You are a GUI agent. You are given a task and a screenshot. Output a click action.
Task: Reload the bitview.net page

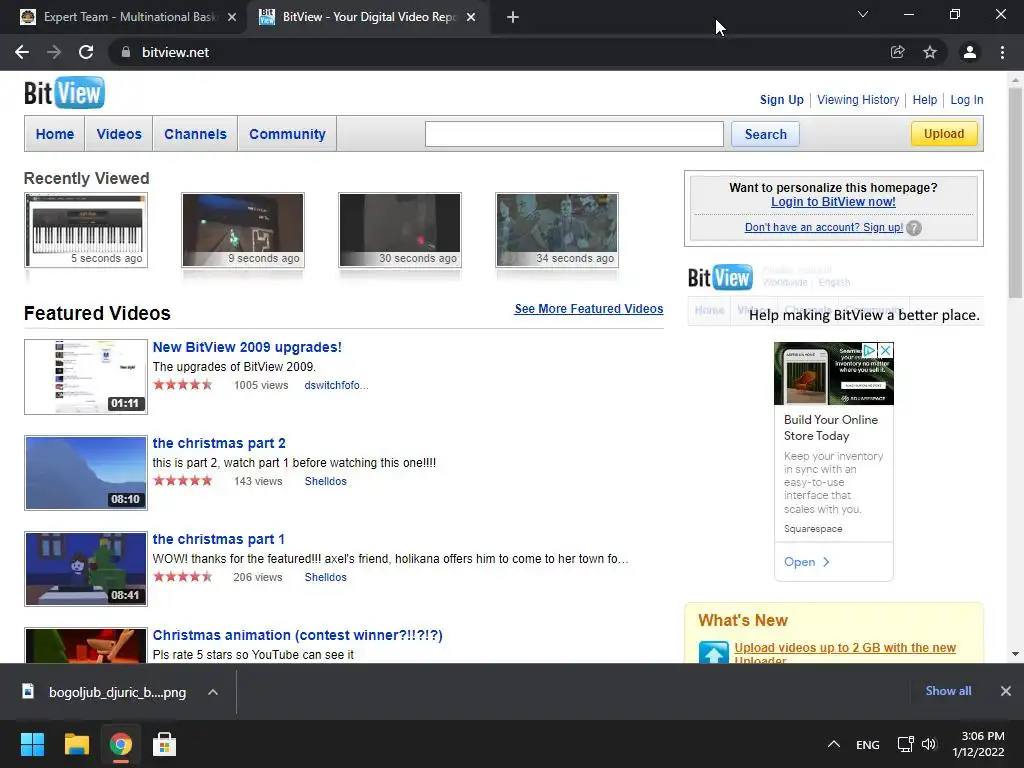86,52
